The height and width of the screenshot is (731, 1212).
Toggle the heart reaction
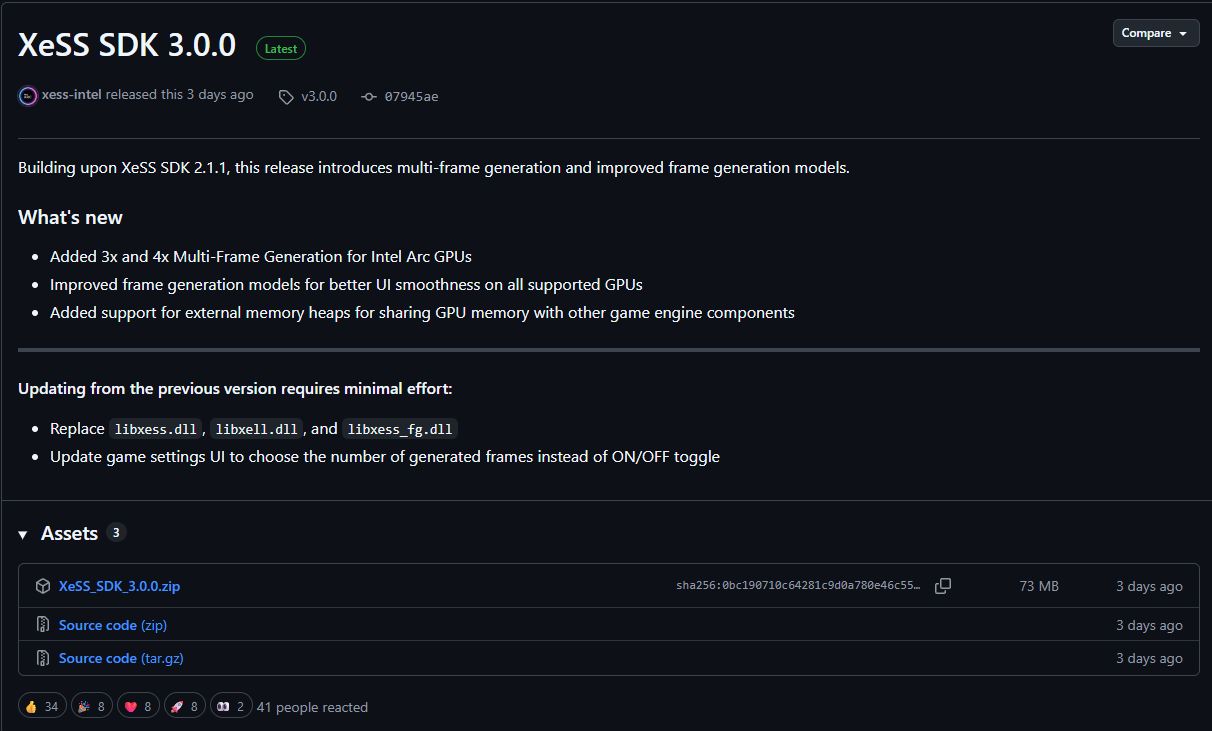click(x=139, y=707)
